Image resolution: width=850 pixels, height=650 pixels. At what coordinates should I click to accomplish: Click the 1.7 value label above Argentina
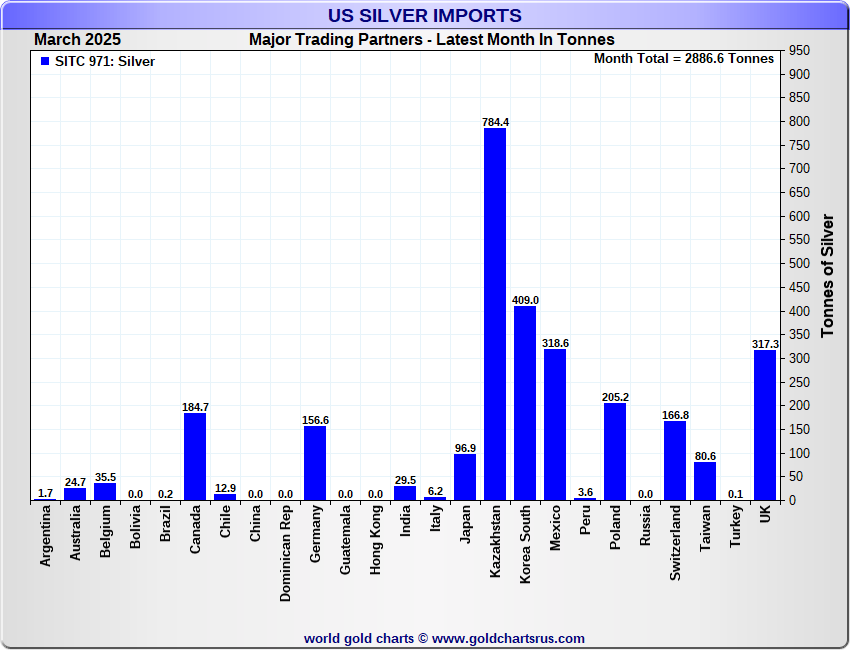pos(46,493)
